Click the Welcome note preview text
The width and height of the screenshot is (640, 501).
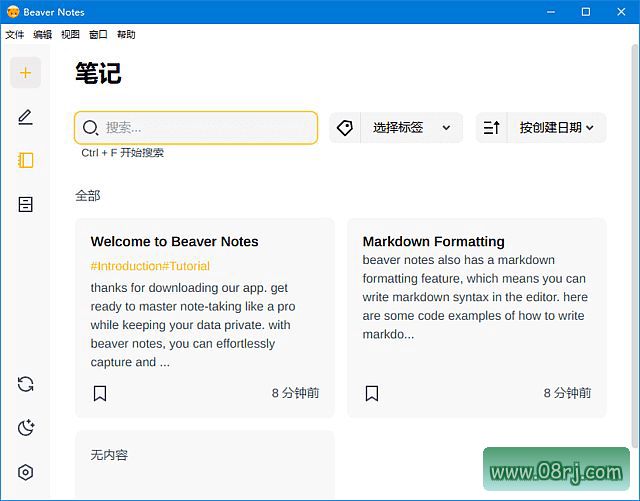[193, 325]
